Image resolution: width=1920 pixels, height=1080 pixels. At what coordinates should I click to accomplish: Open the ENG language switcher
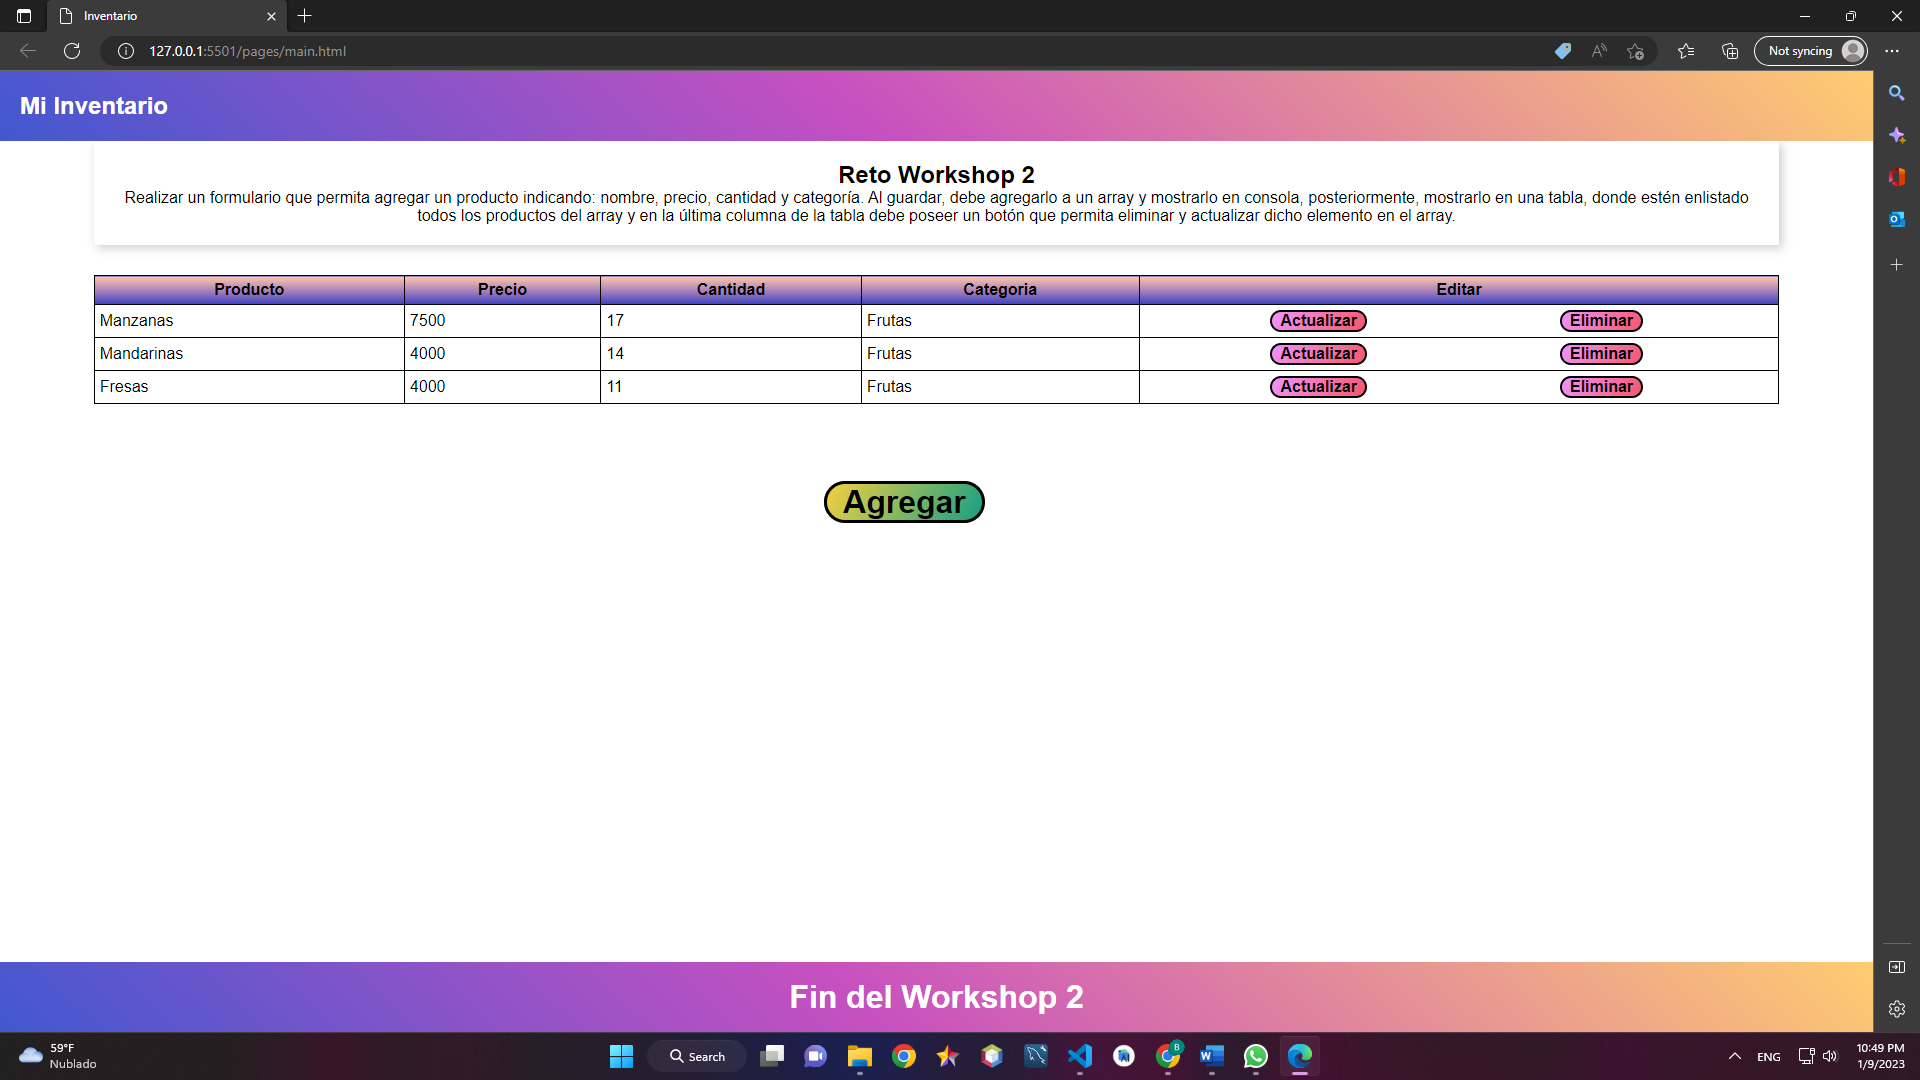pos(1769,1056)
